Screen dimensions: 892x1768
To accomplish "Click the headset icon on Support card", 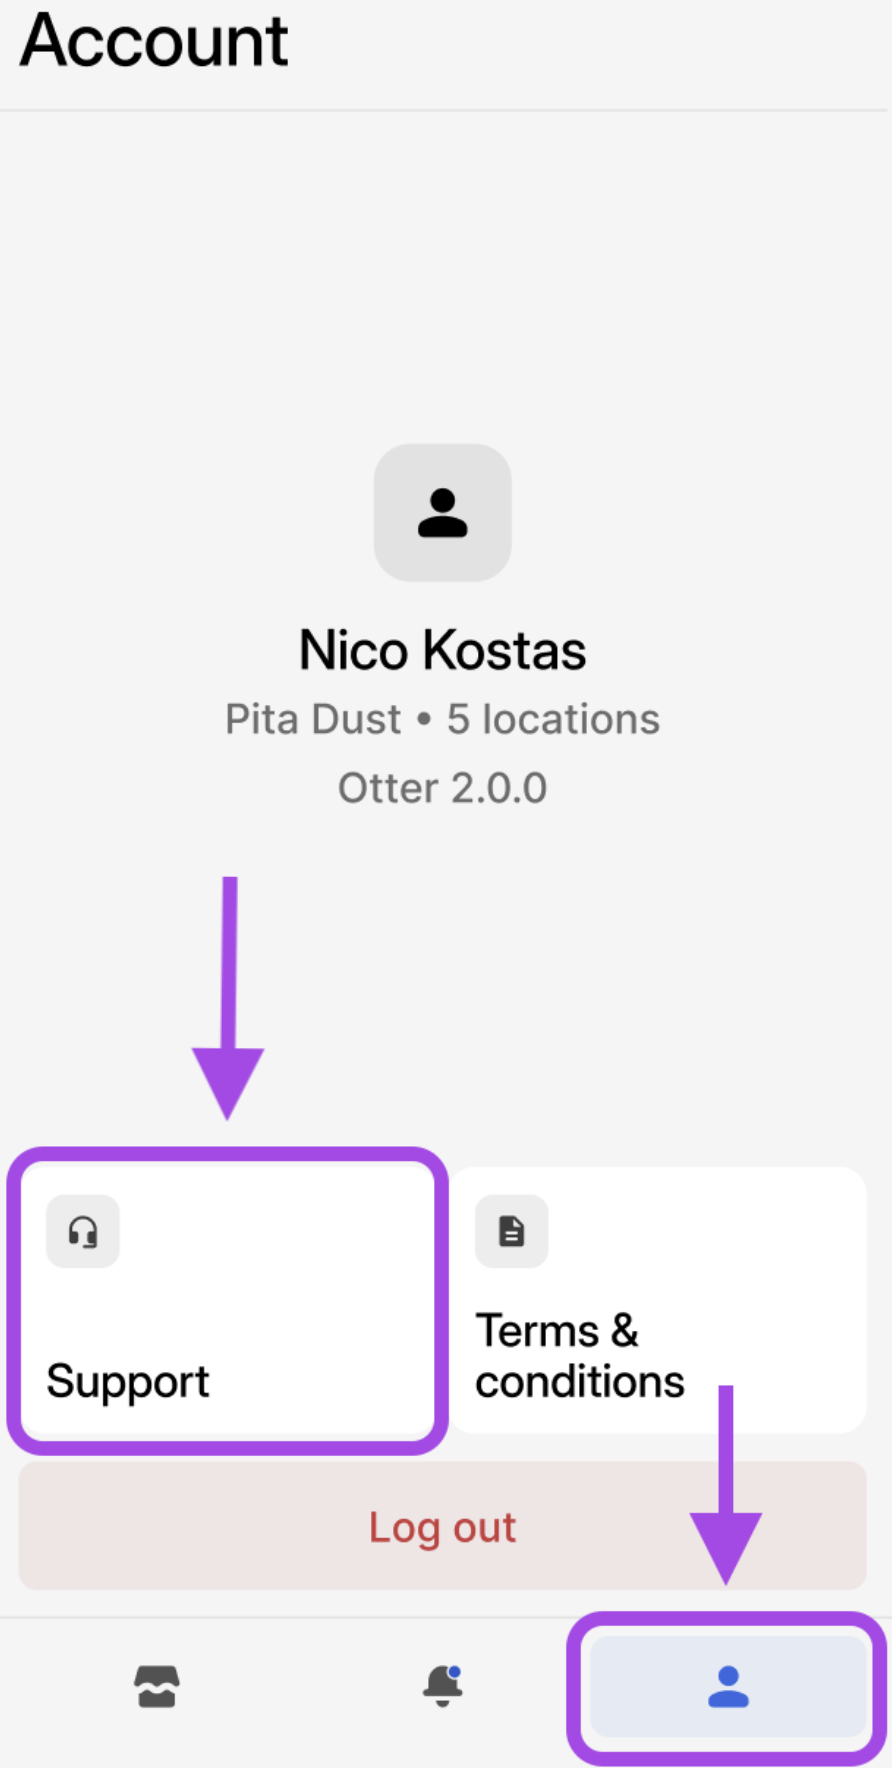I will tap(83, 1232).
